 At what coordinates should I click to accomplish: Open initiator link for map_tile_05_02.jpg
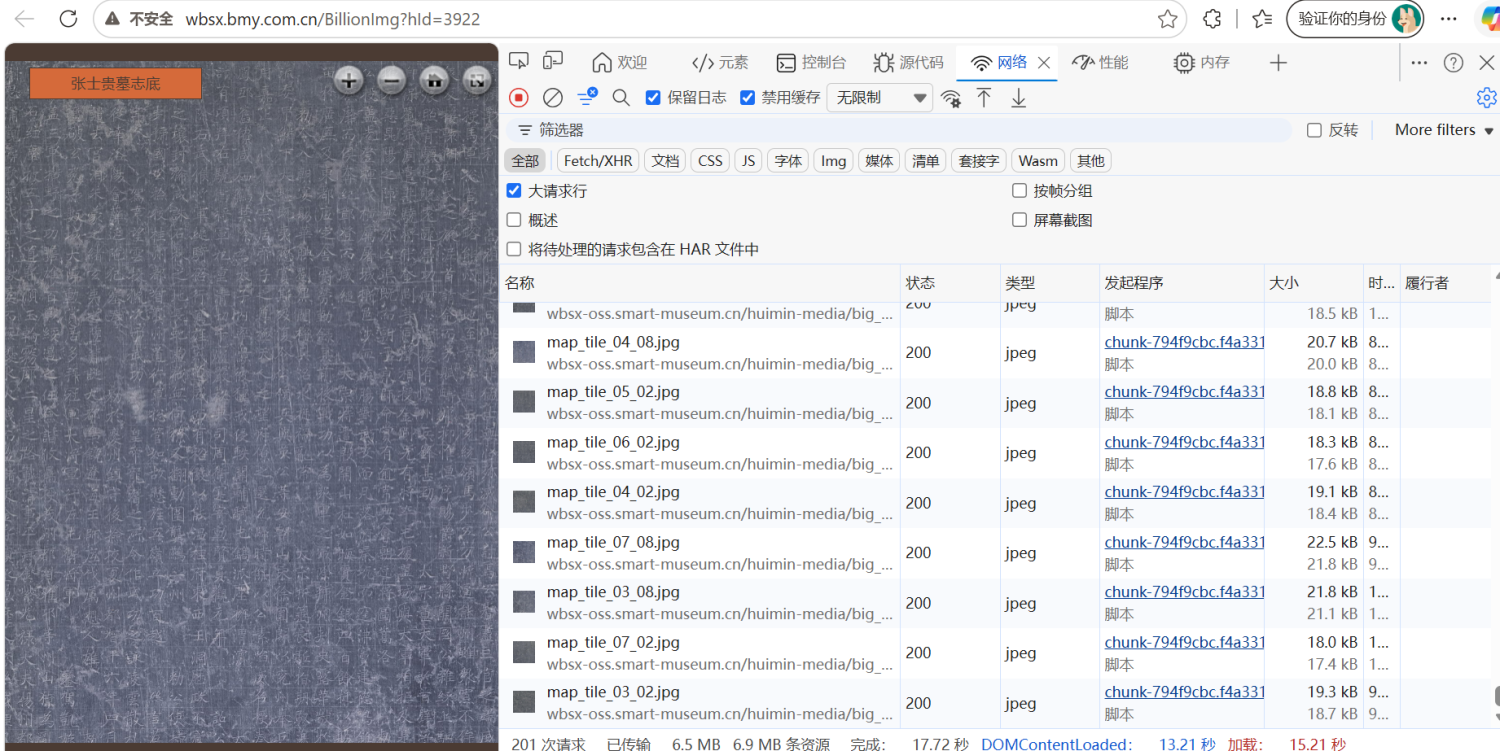click(x=1184, y=392)
